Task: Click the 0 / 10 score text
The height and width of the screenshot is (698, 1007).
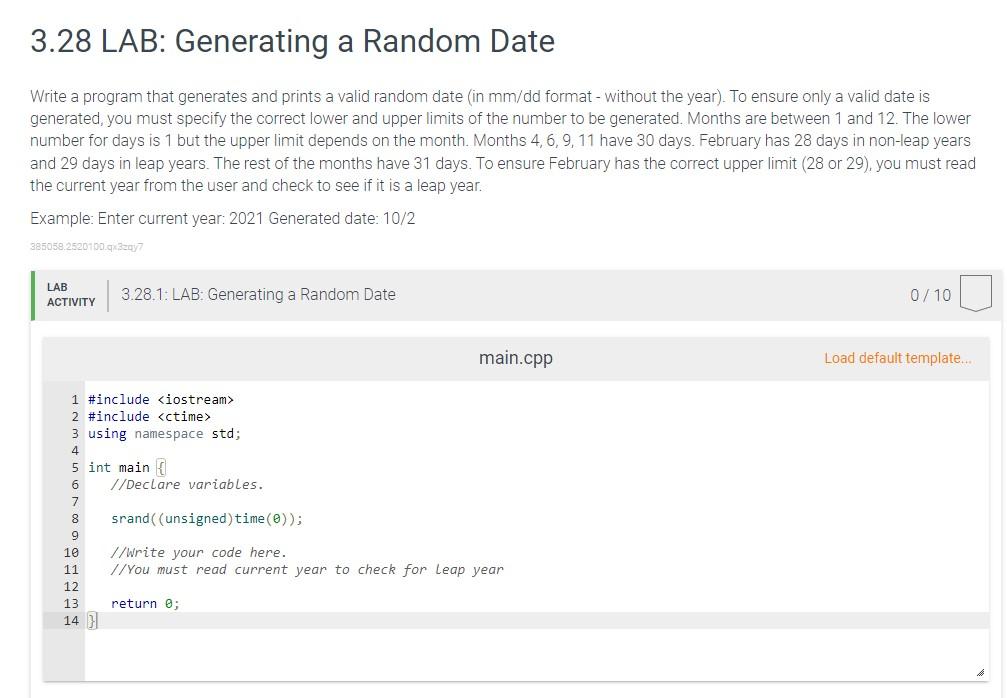Action: 930,295
